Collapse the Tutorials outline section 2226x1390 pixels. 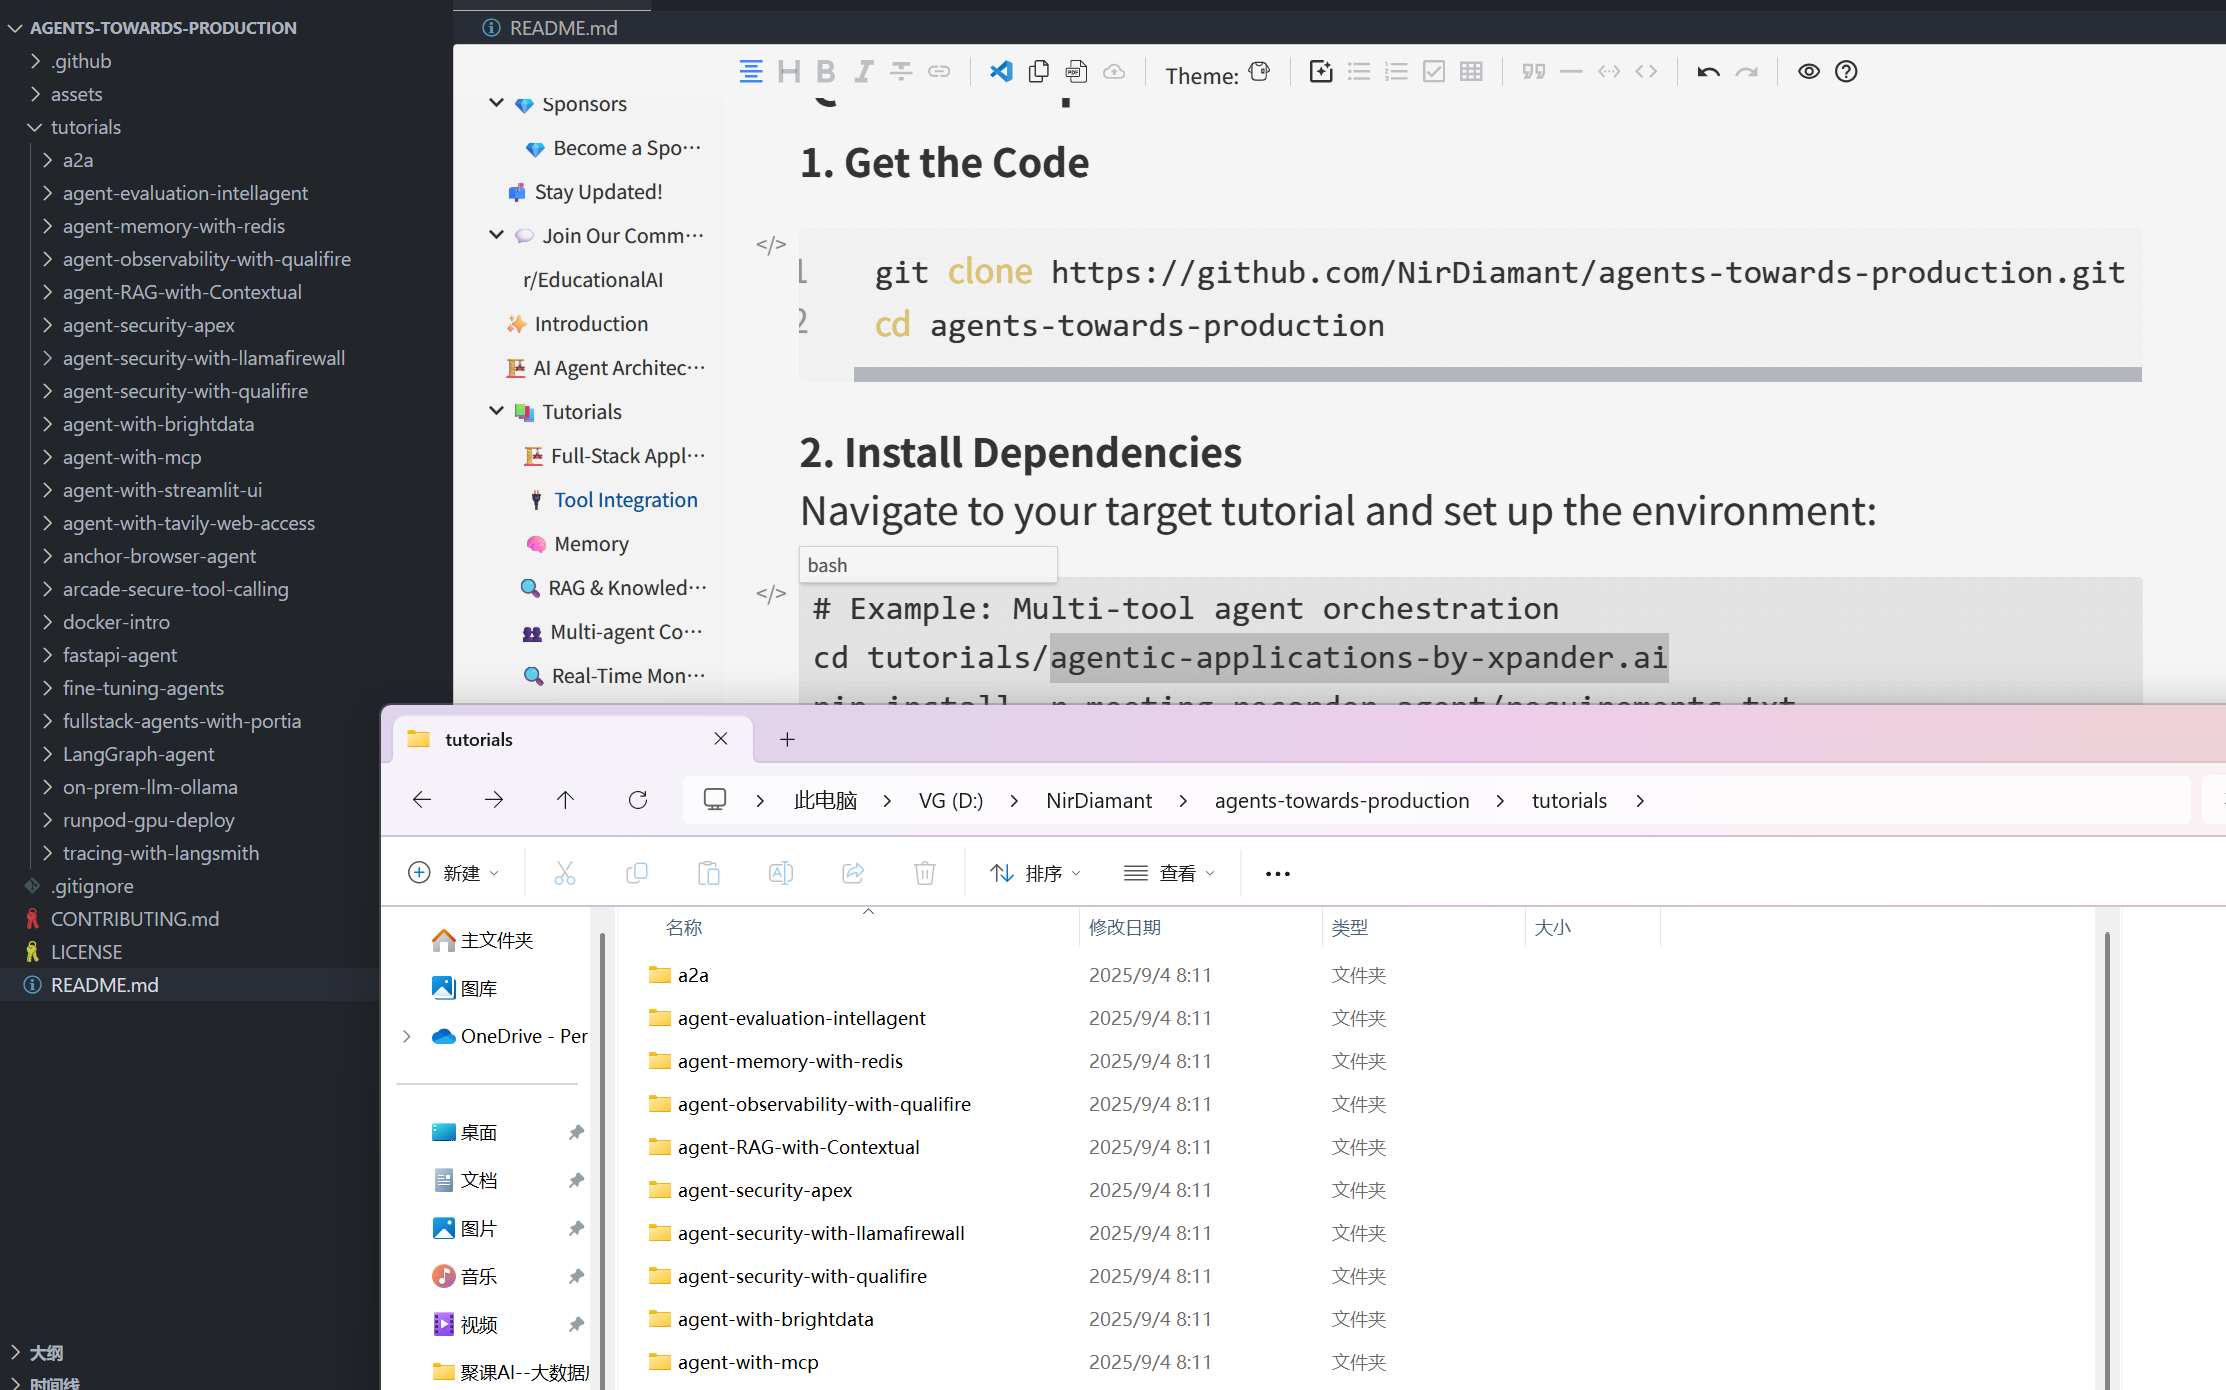496,411
